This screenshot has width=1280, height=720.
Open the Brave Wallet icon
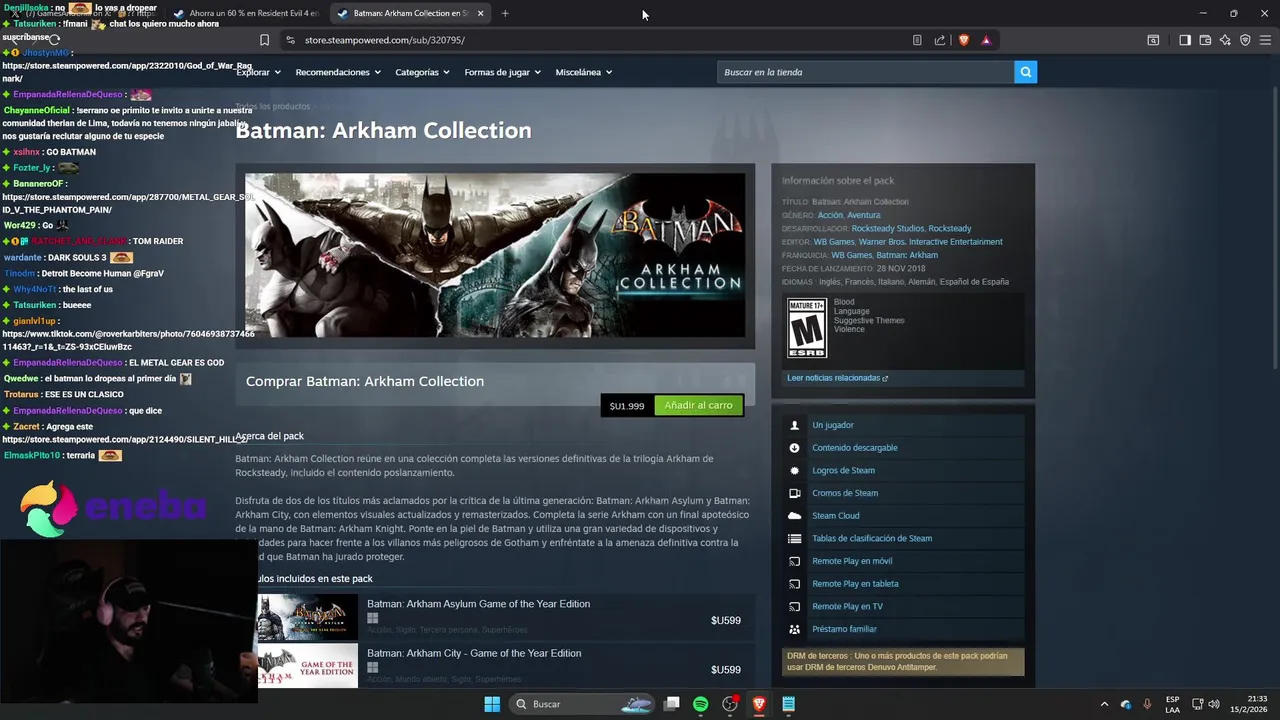pos(1205,40)
